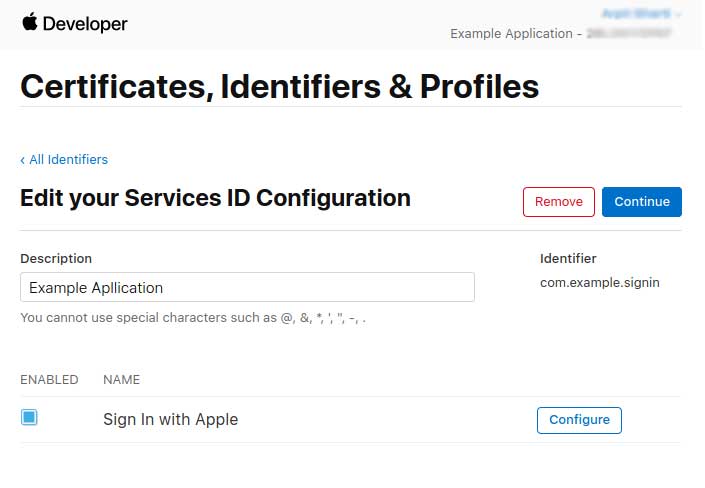
Task: Click the account menu chevron arrow
Action: 678,14
